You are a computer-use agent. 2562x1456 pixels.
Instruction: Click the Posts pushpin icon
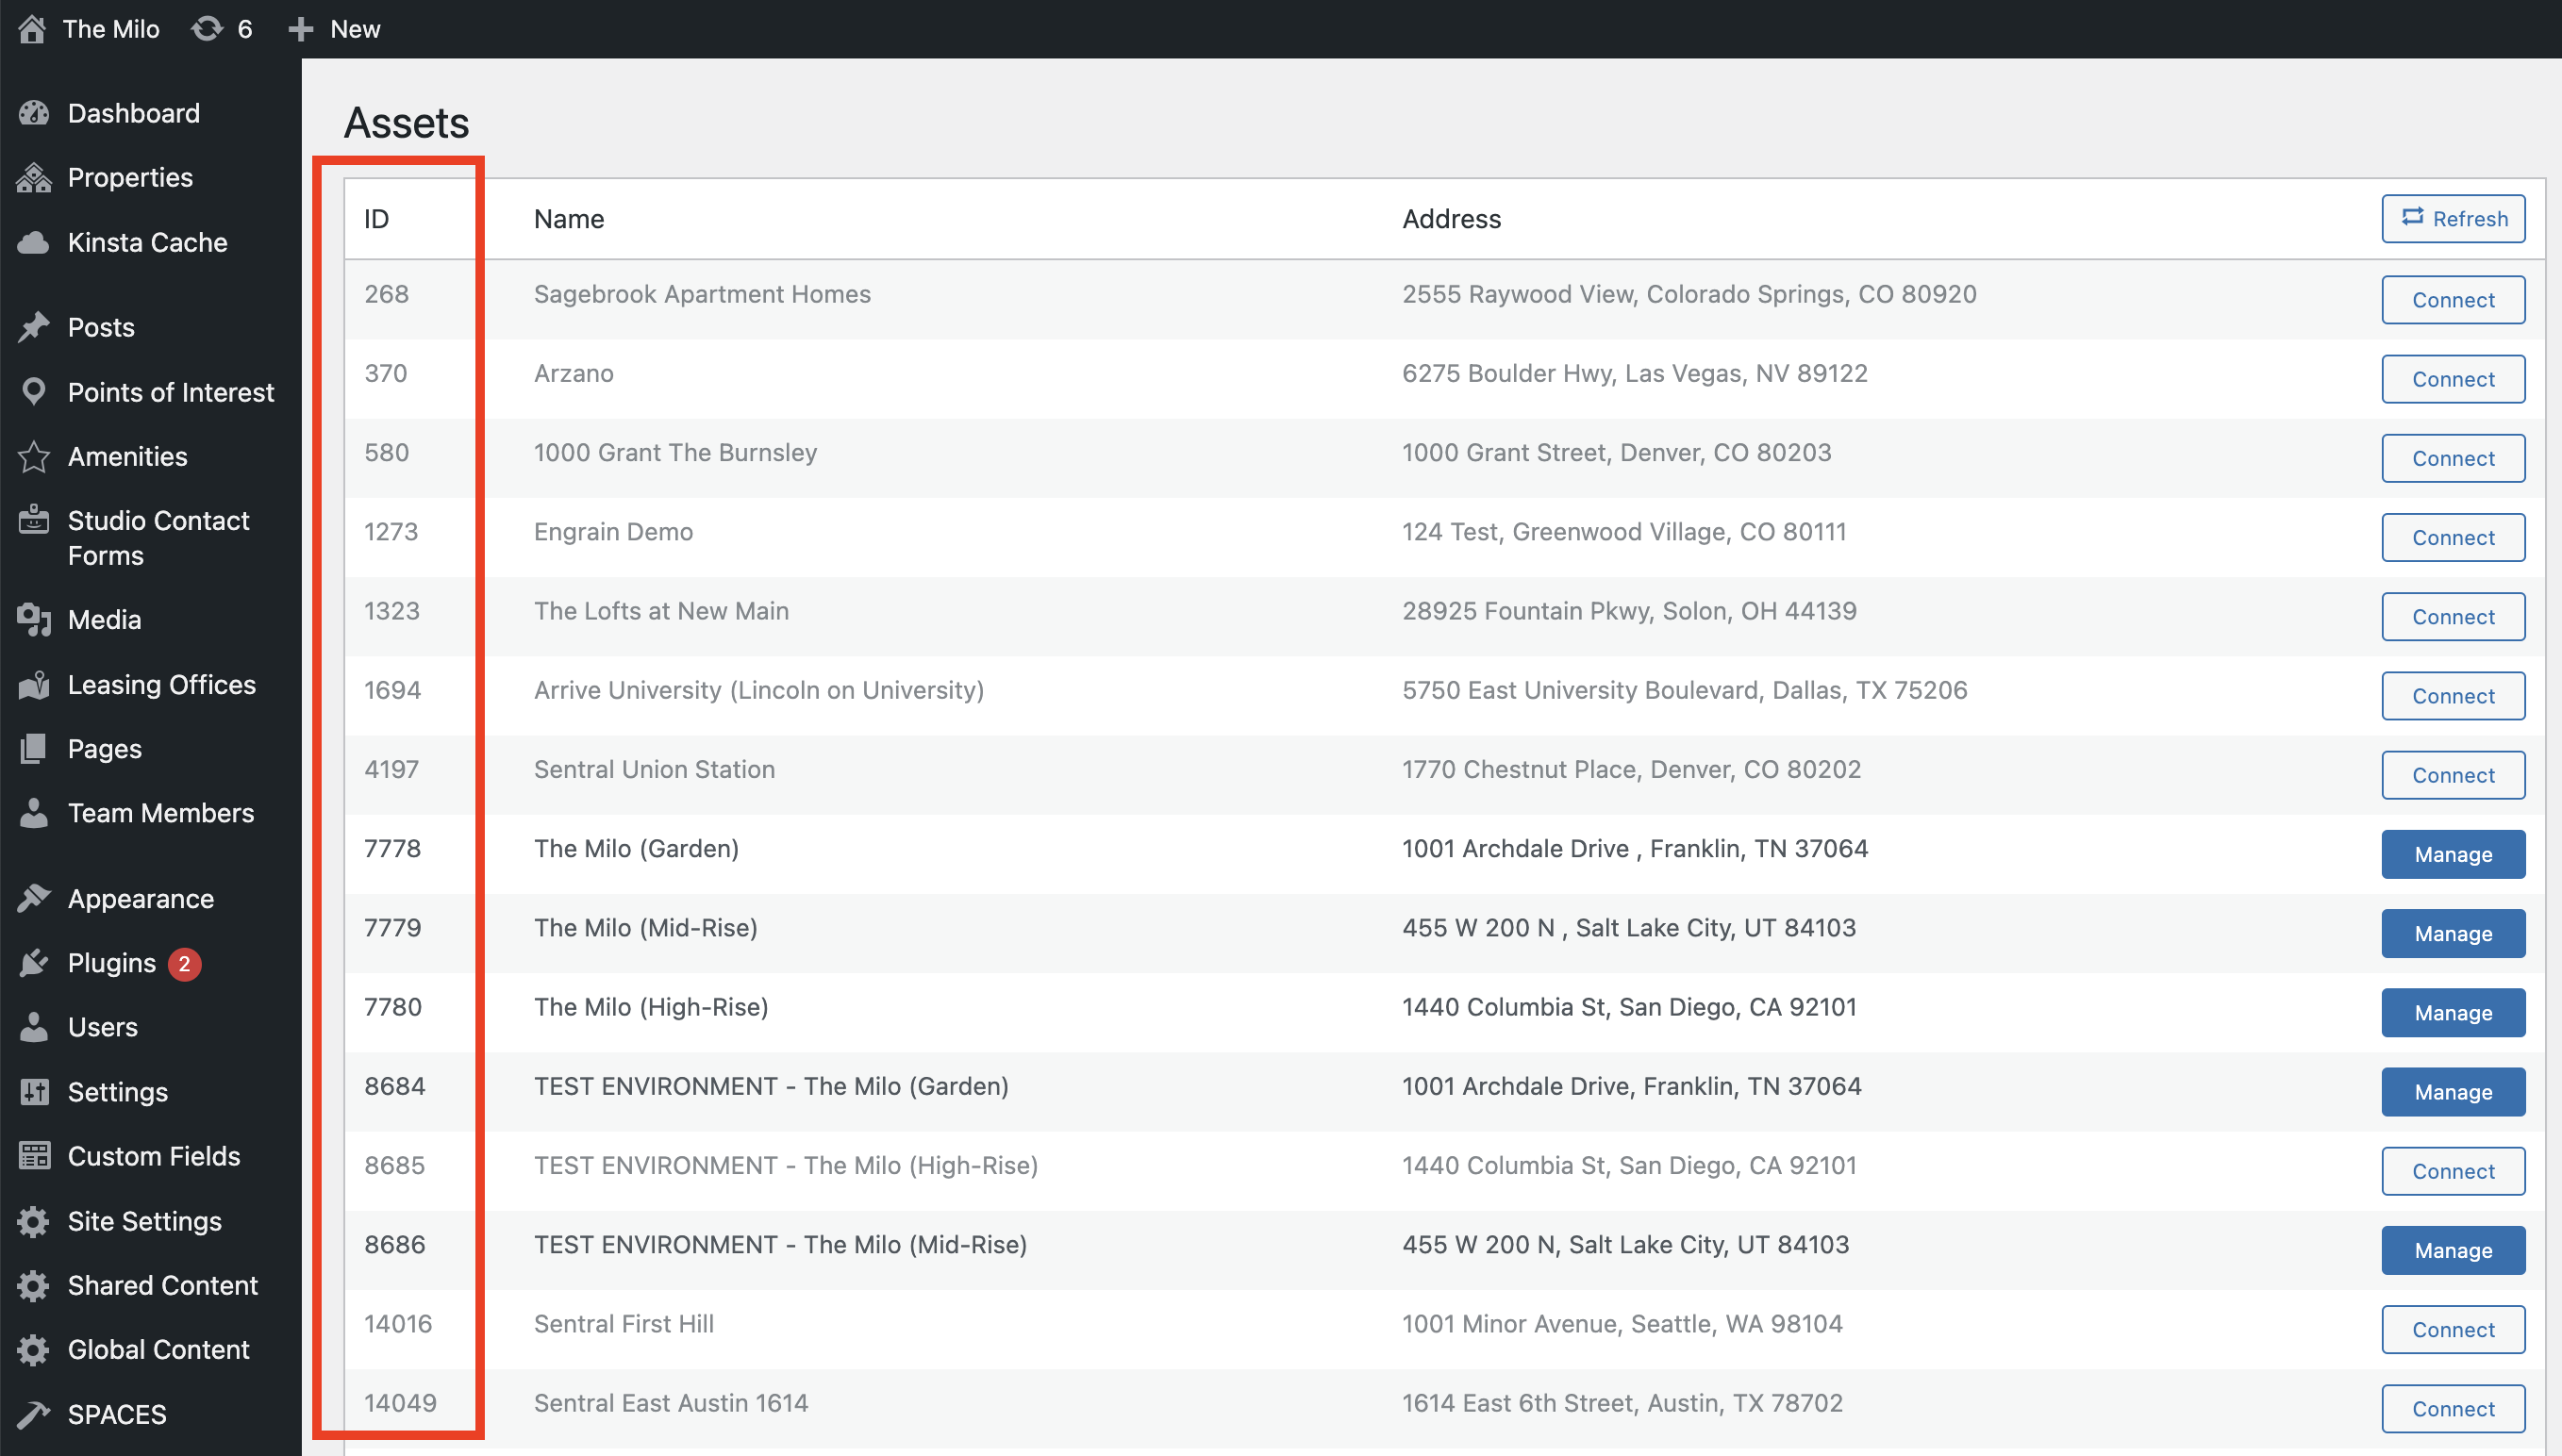pos(34,327)
